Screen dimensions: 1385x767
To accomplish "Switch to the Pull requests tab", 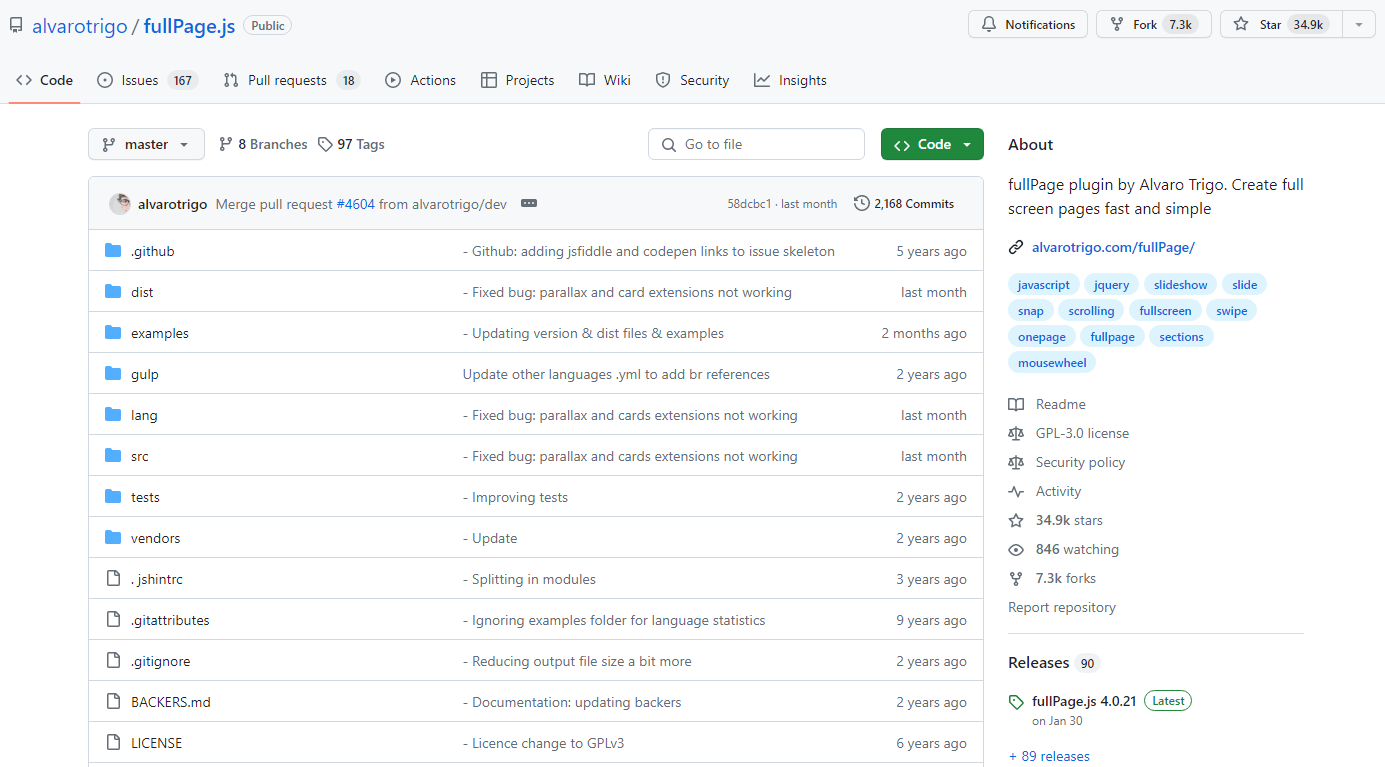I will coord(290,80).
